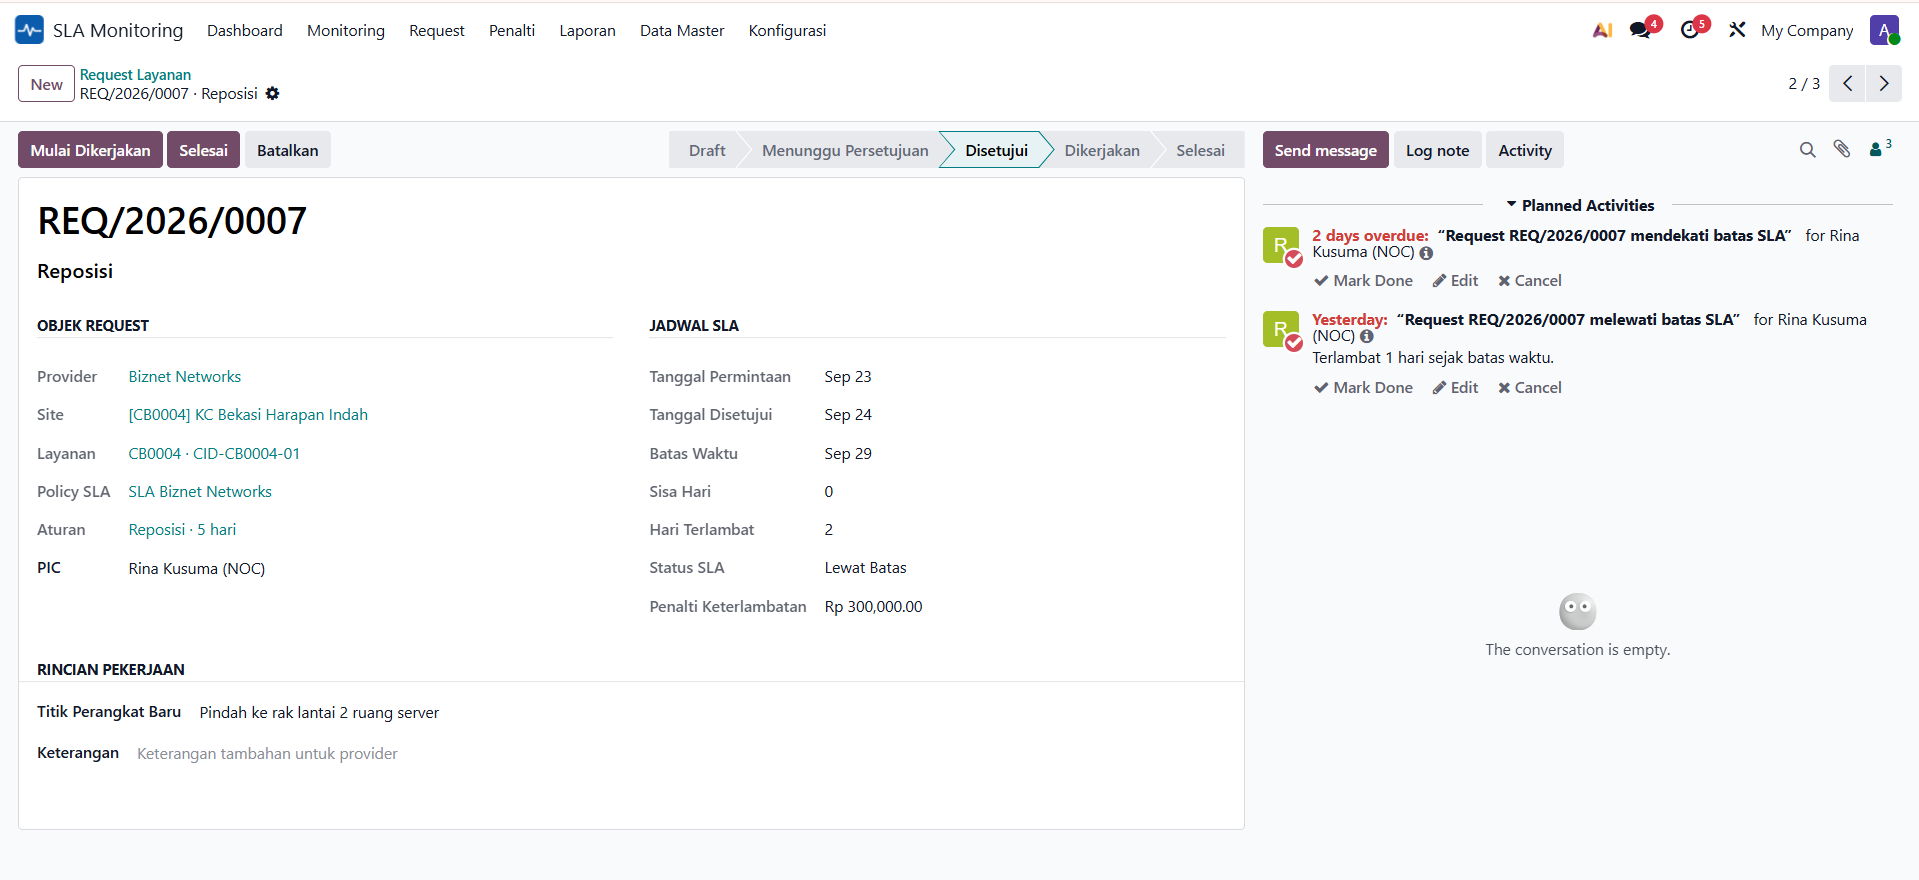Open the Dashboard menu
Viewport: 1919px width, 880px height.
coord(245,30)
